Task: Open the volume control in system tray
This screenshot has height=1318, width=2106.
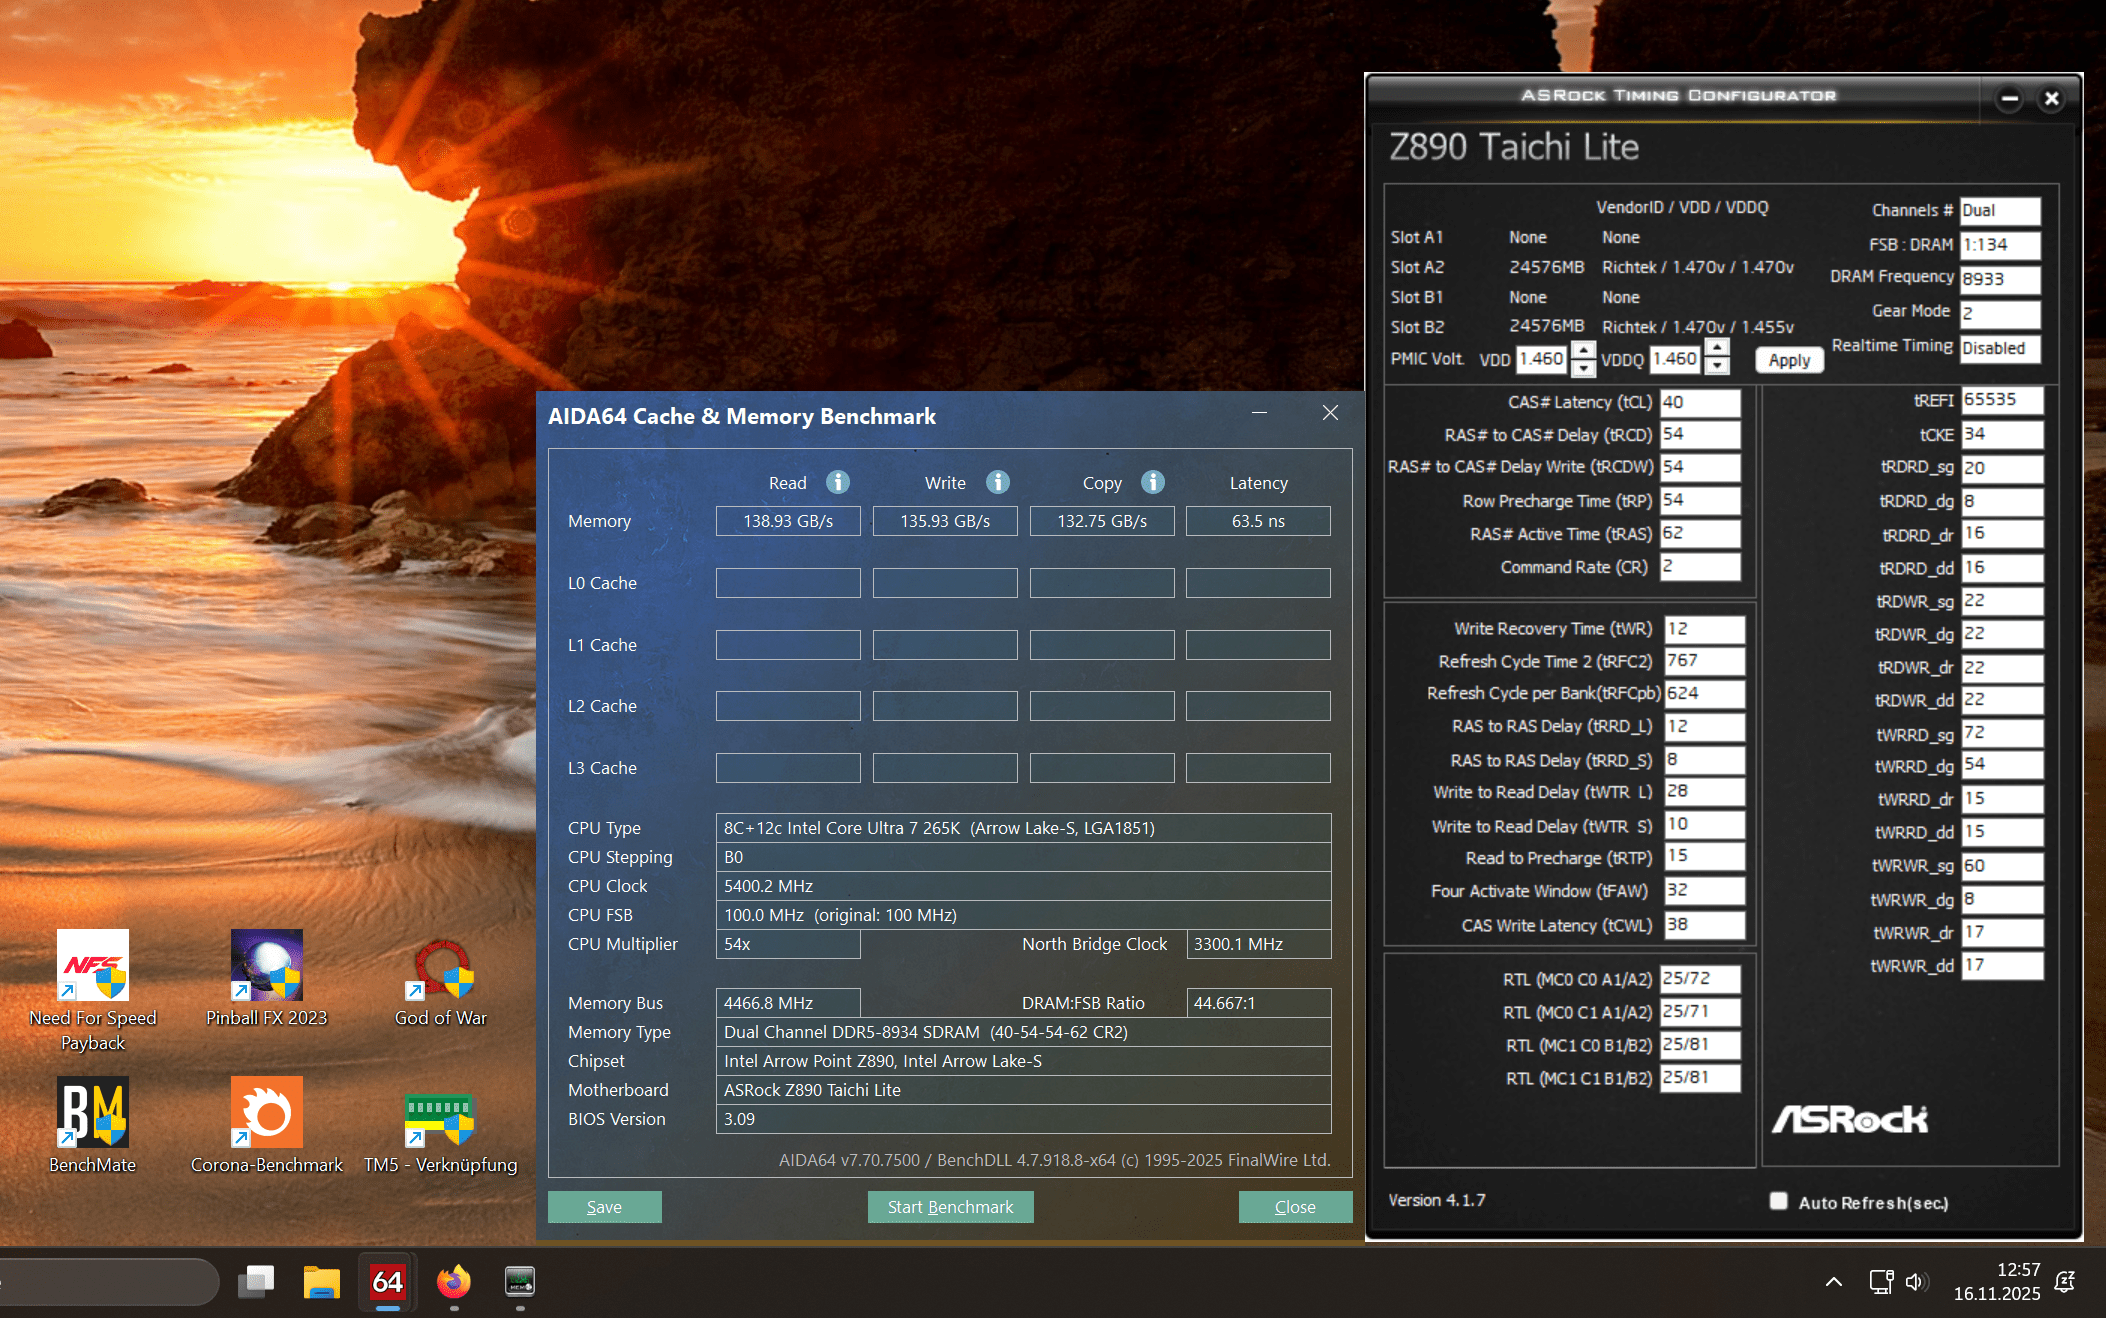Action: pyautogui.click(x=1915, y=1282)
